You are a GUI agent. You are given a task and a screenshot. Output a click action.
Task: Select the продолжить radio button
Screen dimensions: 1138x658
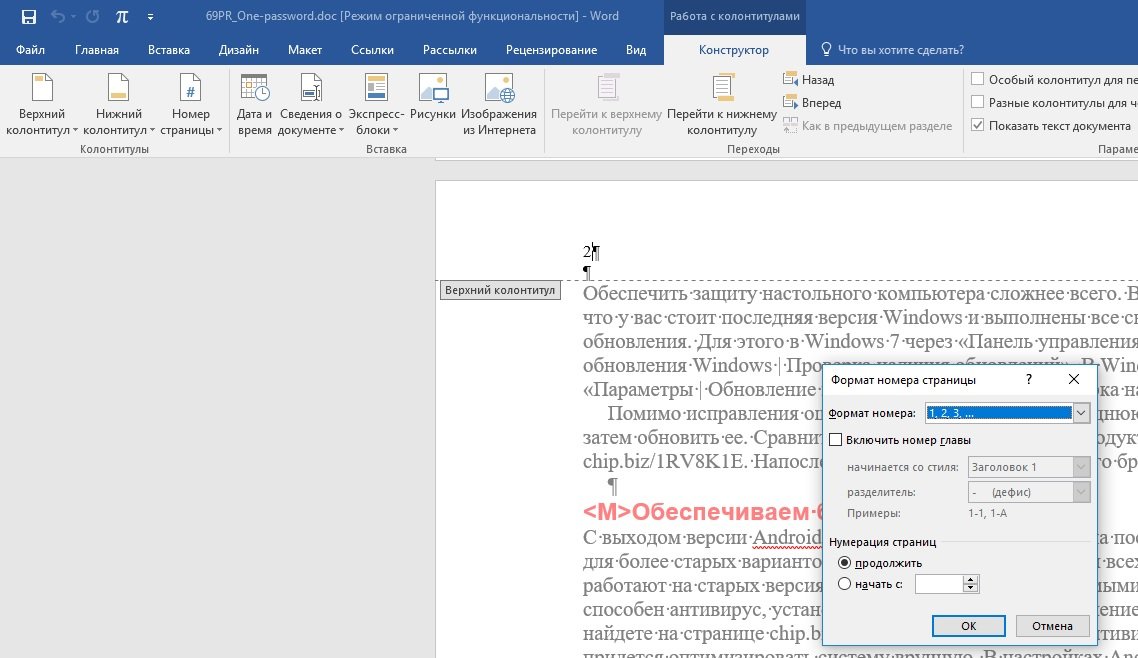coord(846,563)
